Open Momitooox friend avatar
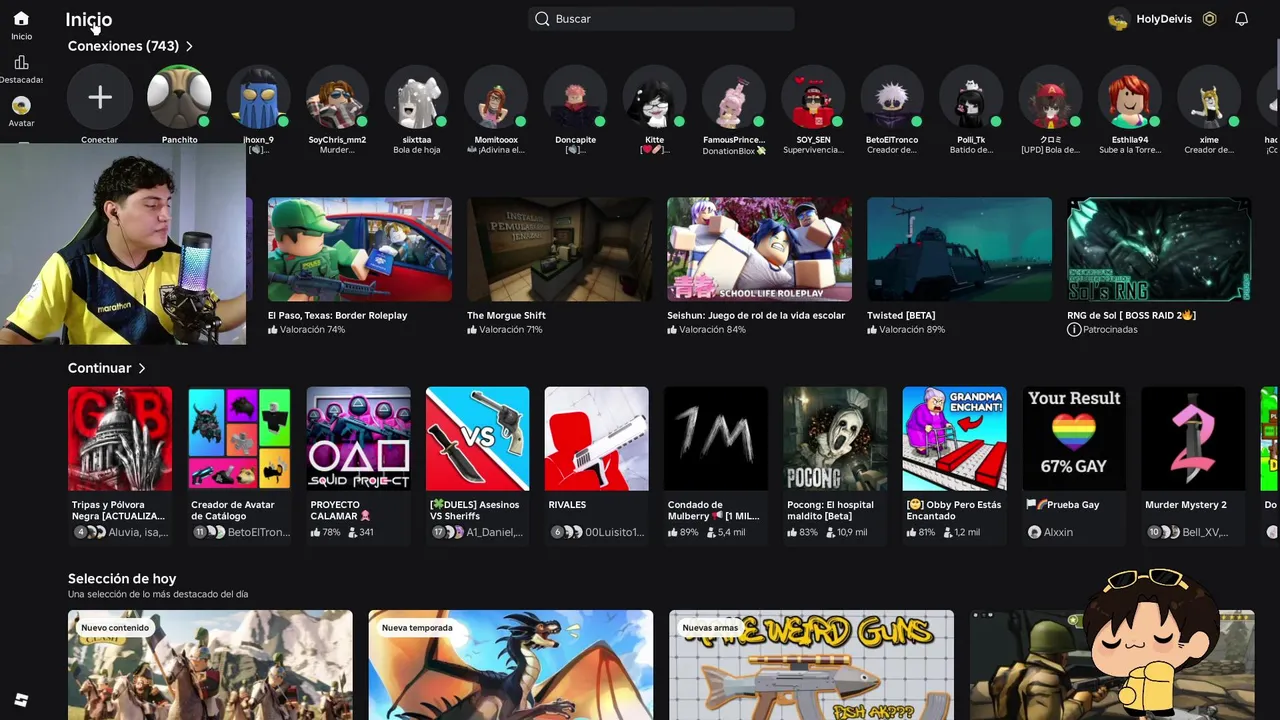The width and height of the screenshot is (1280, 720). click(496, 97)
